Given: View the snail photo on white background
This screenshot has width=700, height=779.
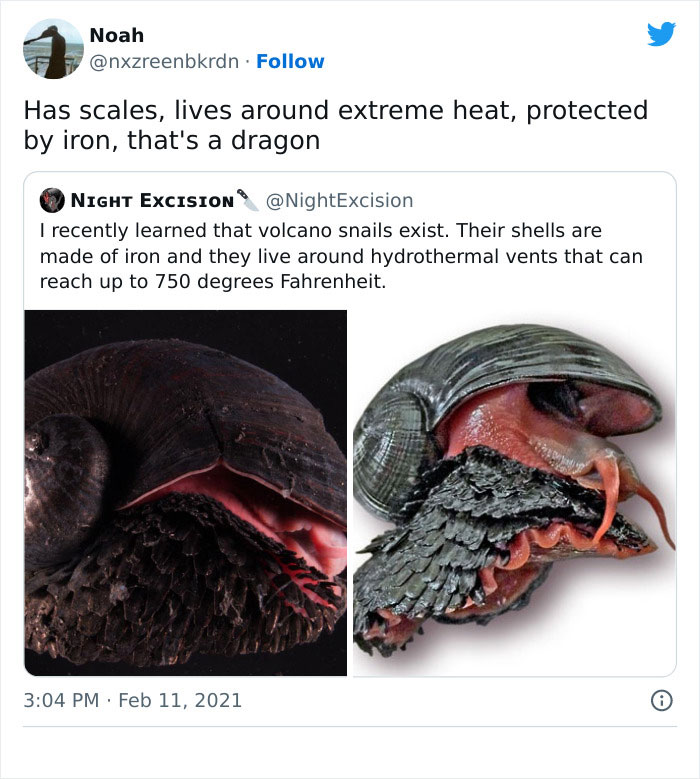Looking at the screenshot, I should [x=514, y=493].
